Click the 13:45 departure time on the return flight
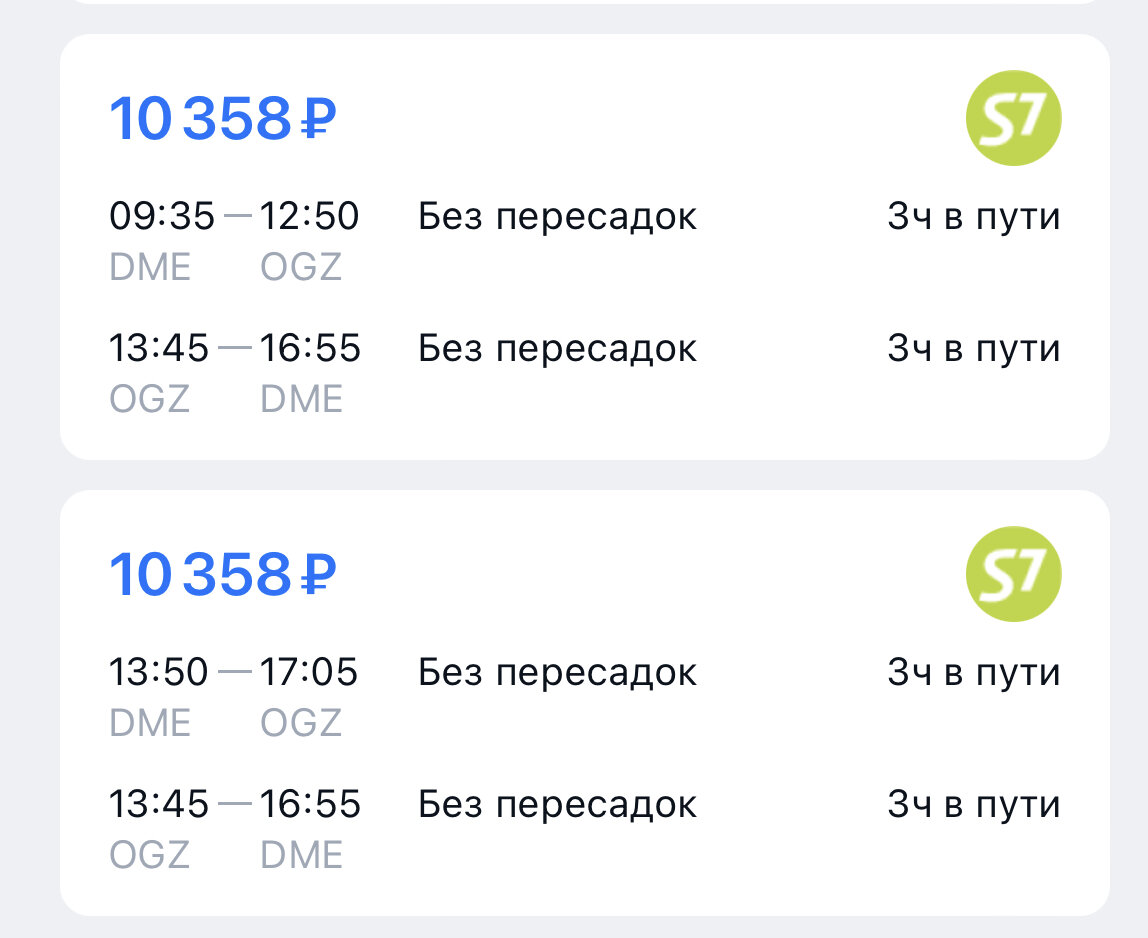This screenshot has width=1148, height=938. pos(162,347)
